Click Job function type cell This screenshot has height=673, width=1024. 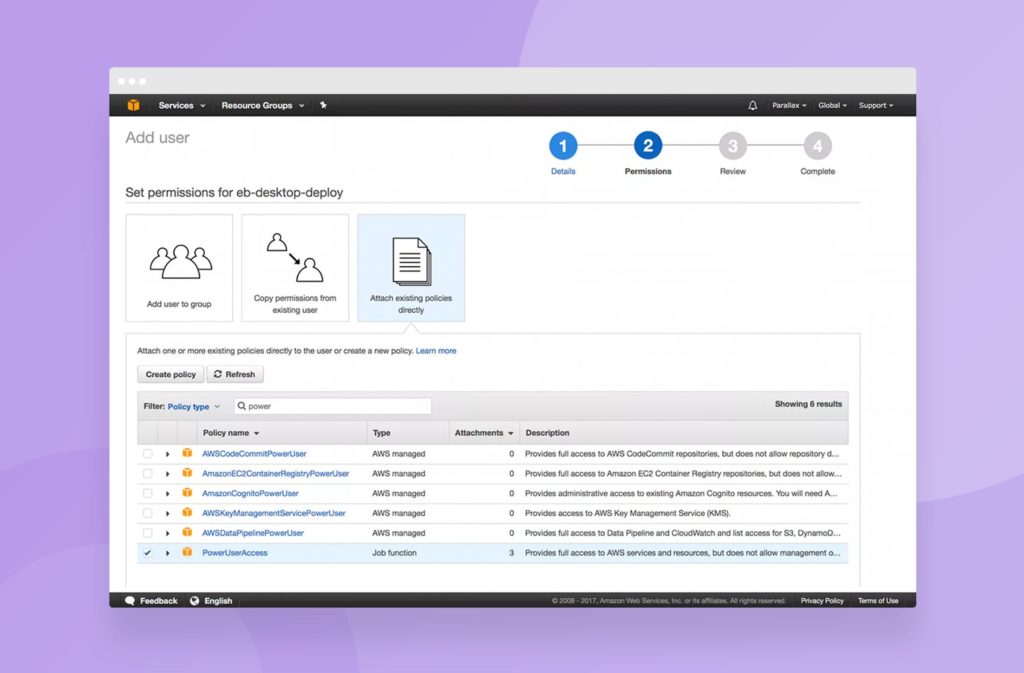pyautogui.click(x=394, y=553)
